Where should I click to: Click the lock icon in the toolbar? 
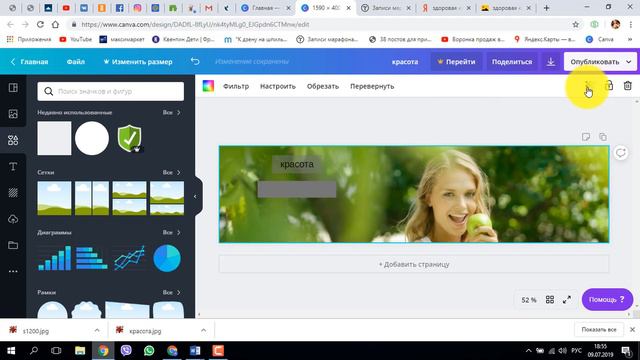point(609,86)
